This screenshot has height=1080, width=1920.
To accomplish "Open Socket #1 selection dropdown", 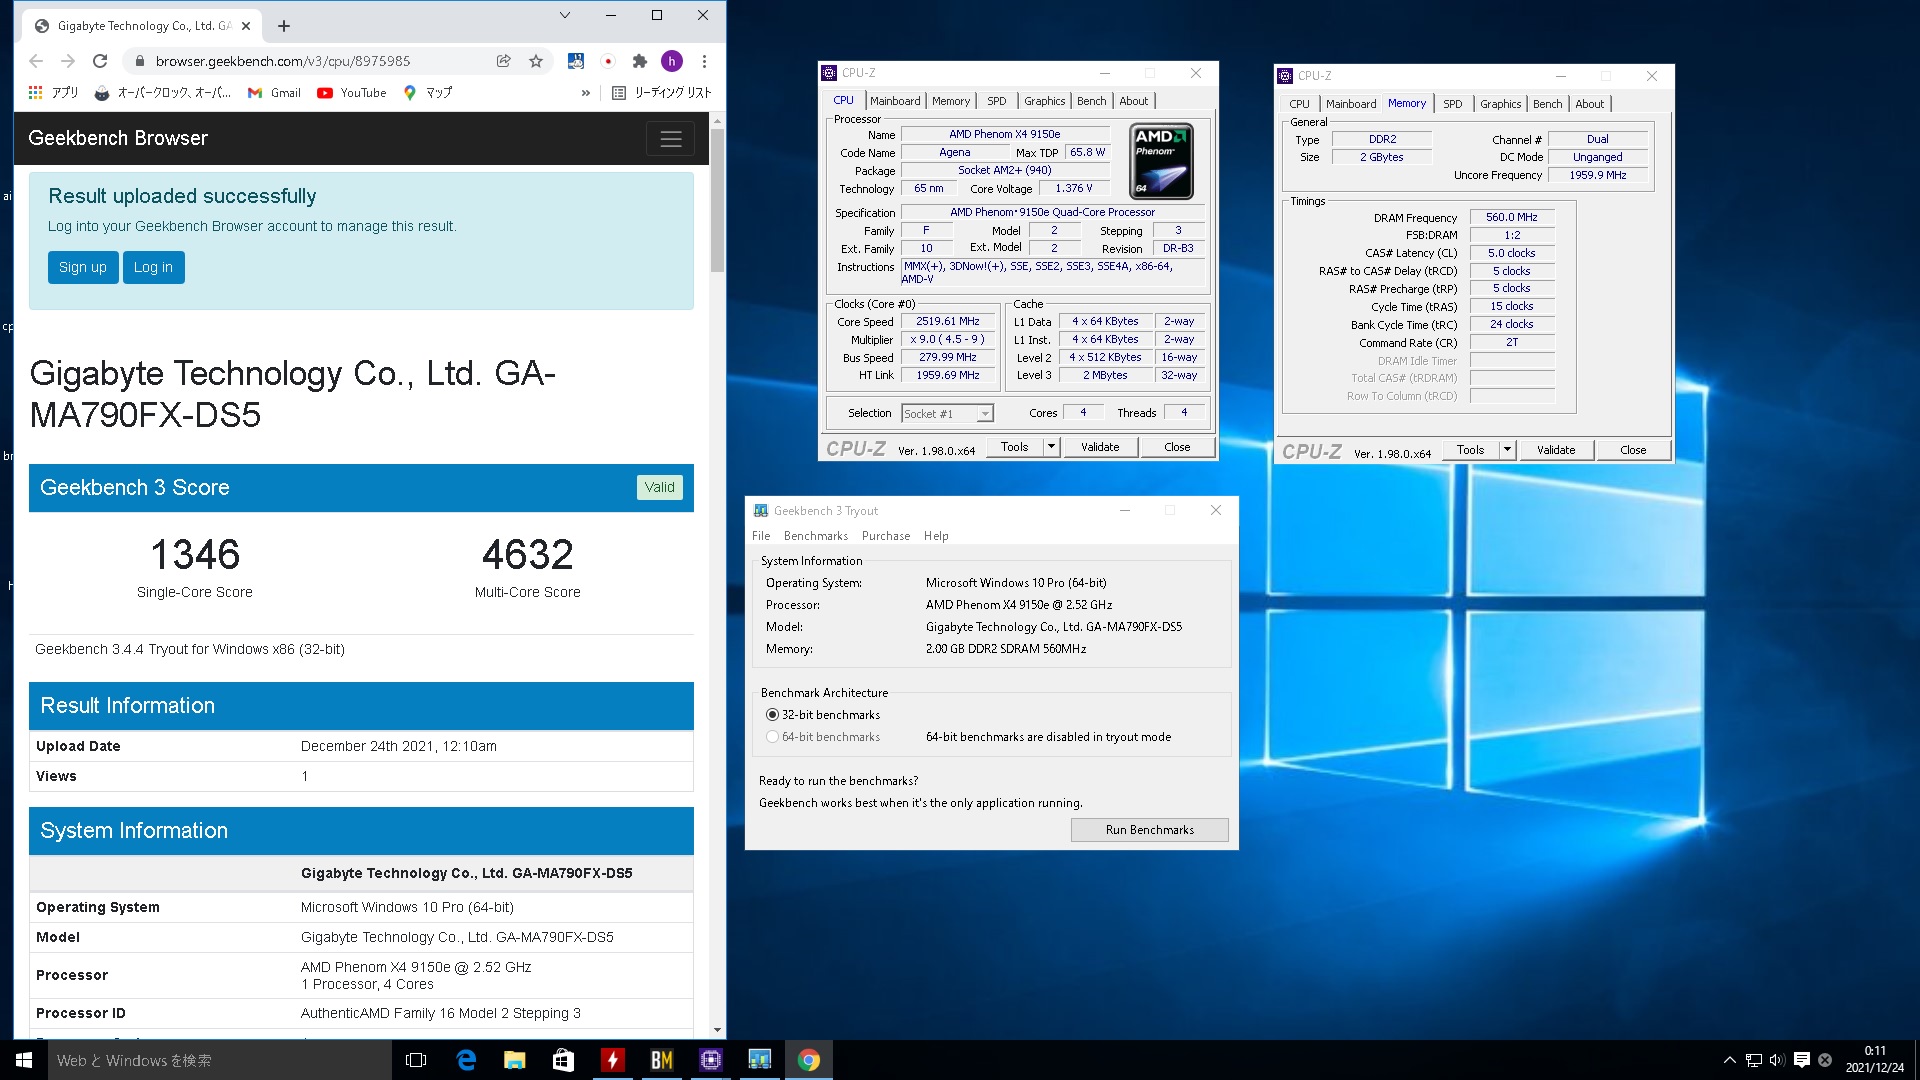I will pos(947,413).
